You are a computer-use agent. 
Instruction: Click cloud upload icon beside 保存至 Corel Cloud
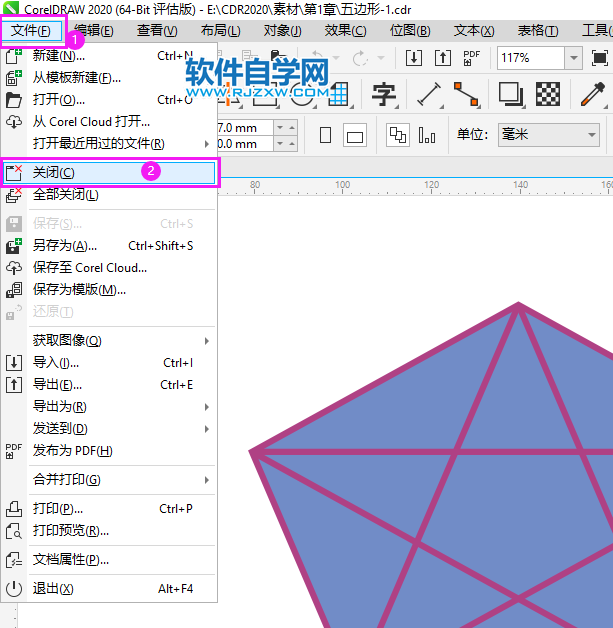click(x=14, y=268)
